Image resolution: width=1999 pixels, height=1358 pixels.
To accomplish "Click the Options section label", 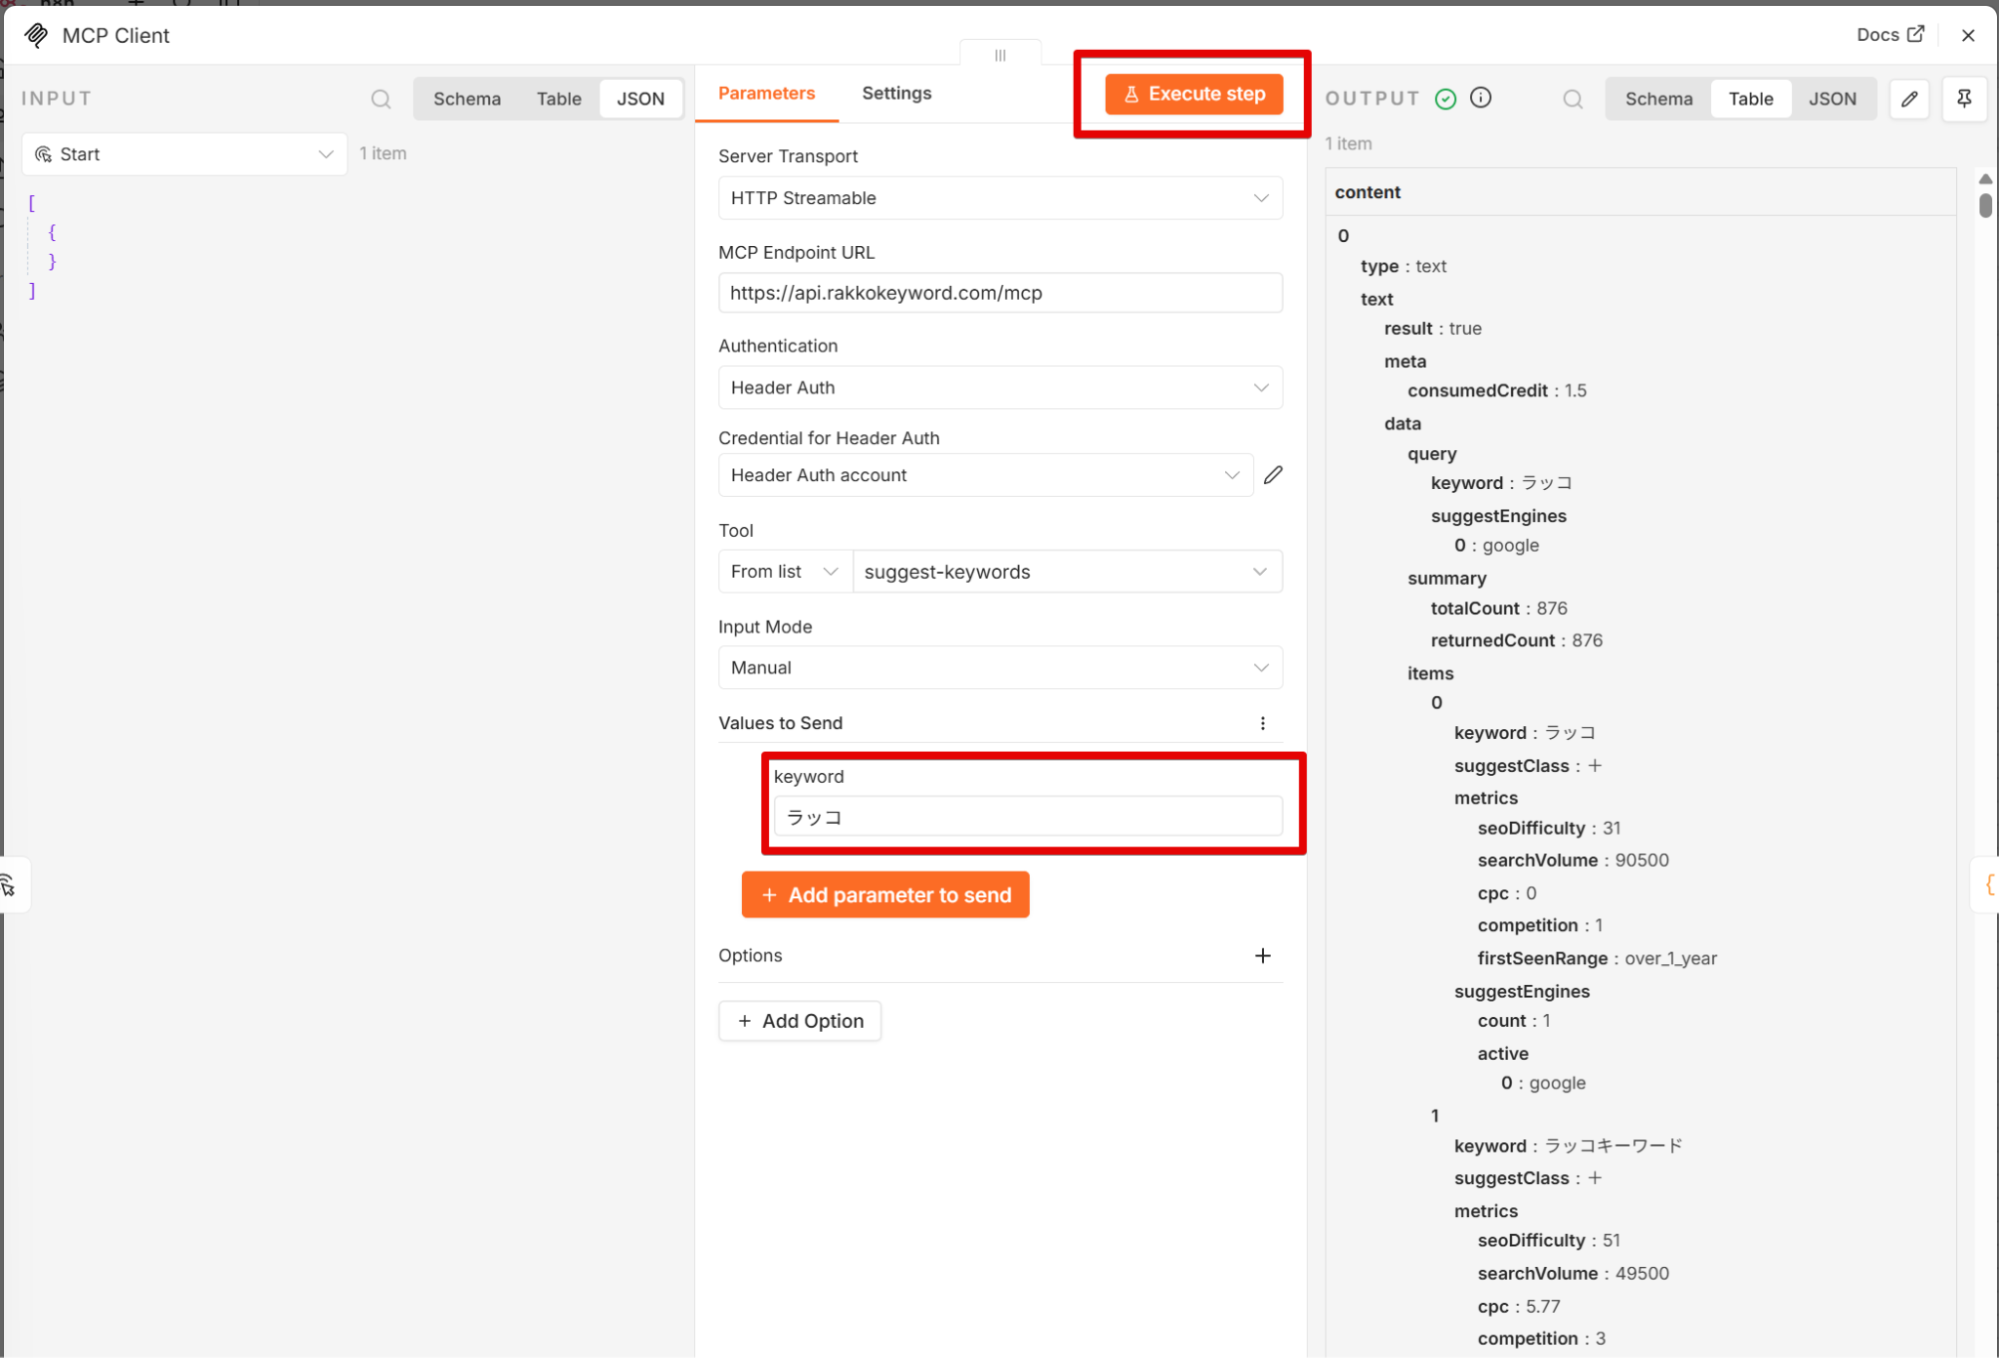I will click(x=750, y=955).
